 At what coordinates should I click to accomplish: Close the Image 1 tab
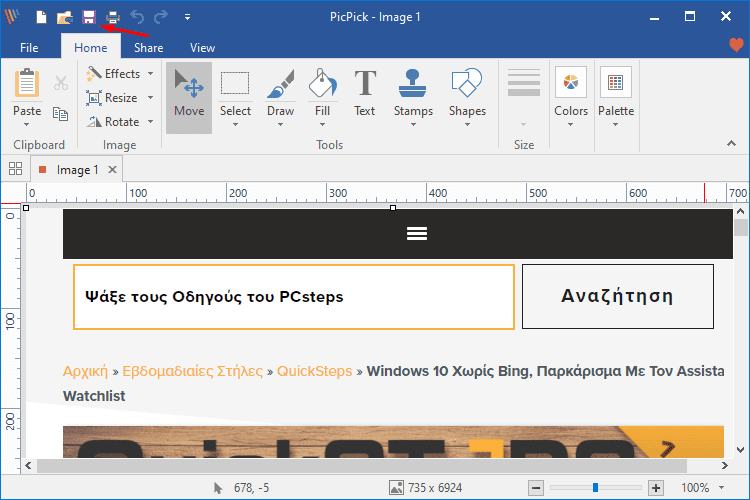tap(112, 169)
